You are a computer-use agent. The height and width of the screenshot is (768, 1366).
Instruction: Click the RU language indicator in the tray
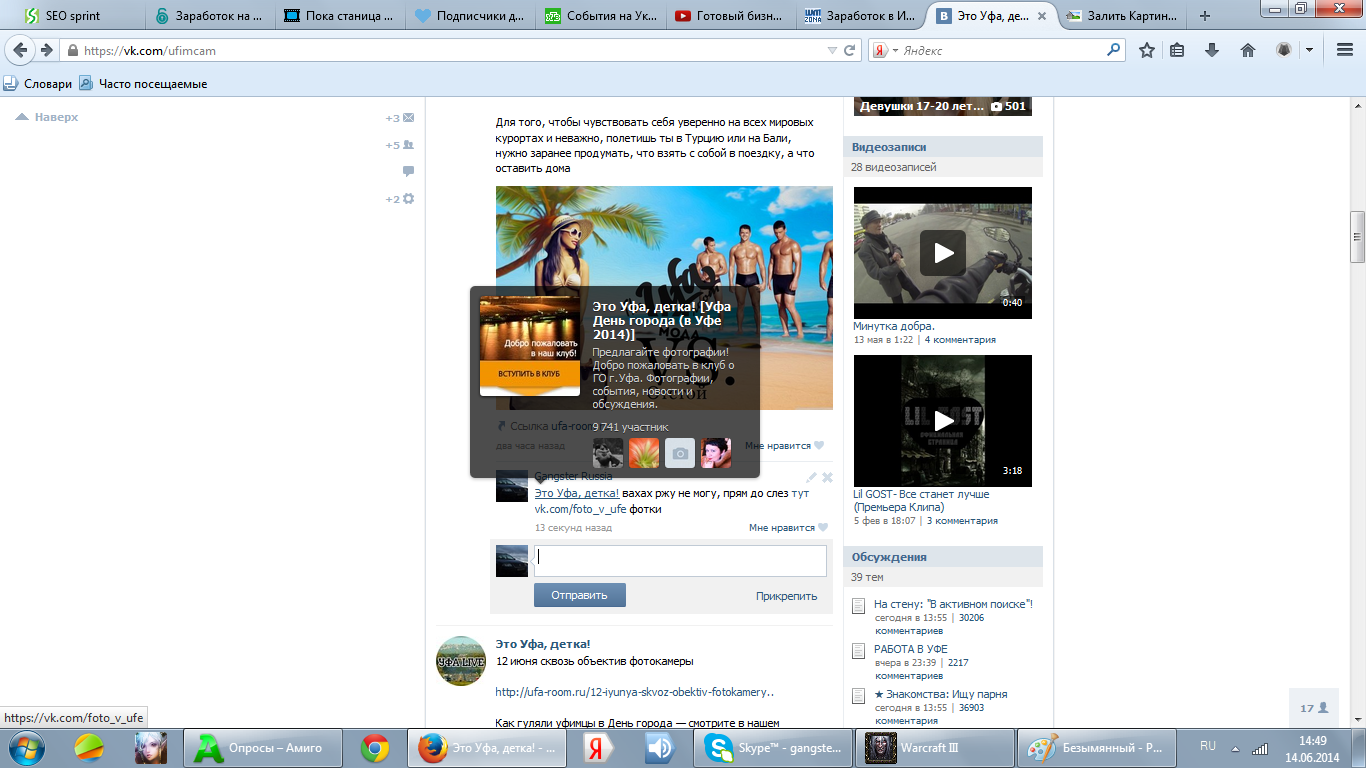pos(1208,746)
